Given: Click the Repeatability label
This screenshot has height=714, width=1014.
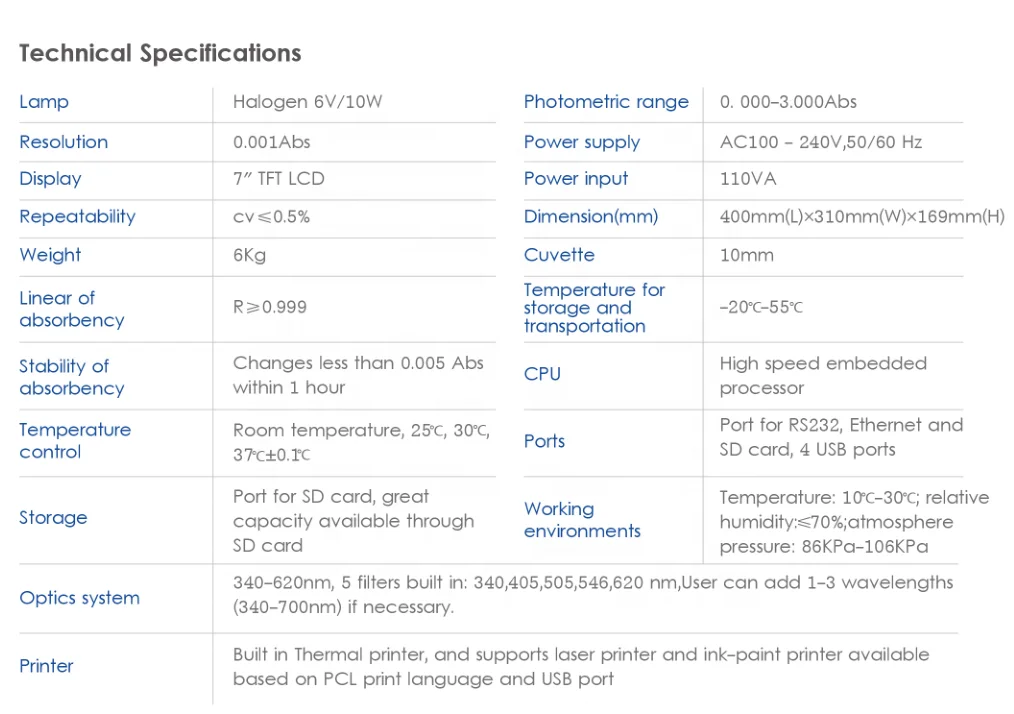Looking at the screenshot, I should 78,217.
